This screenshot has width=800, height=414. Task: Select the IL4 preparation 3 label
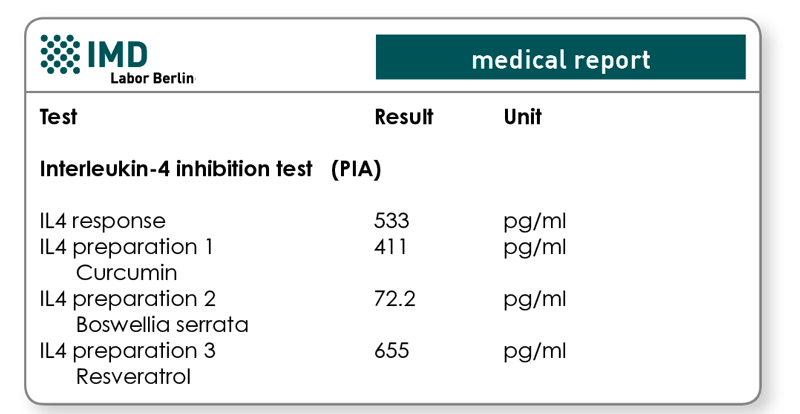click(128, 352)
